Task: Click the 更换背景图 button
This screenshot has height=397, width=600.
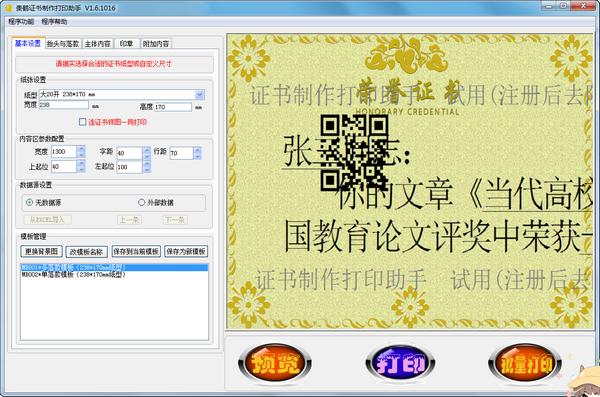Action: coord(41,252)
